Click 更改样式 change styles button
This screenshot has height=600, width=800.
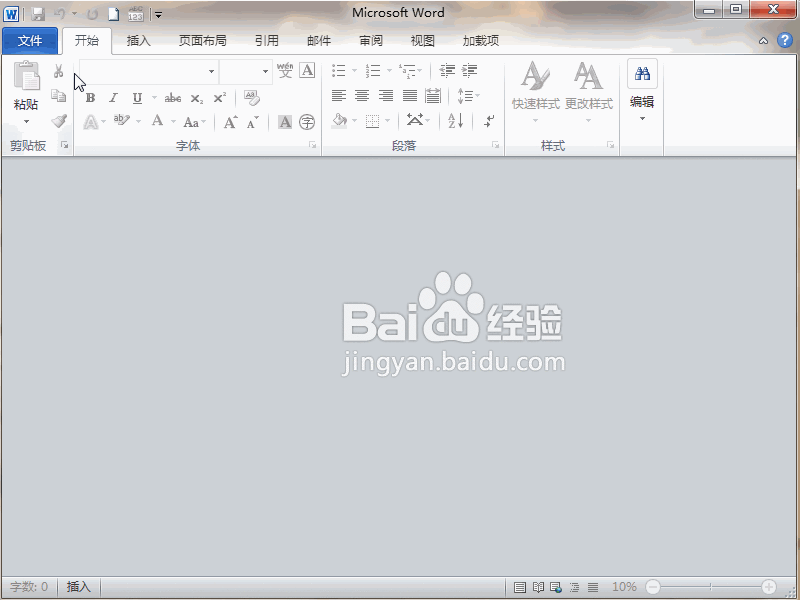pyautogui.click(x=589, y=92)
